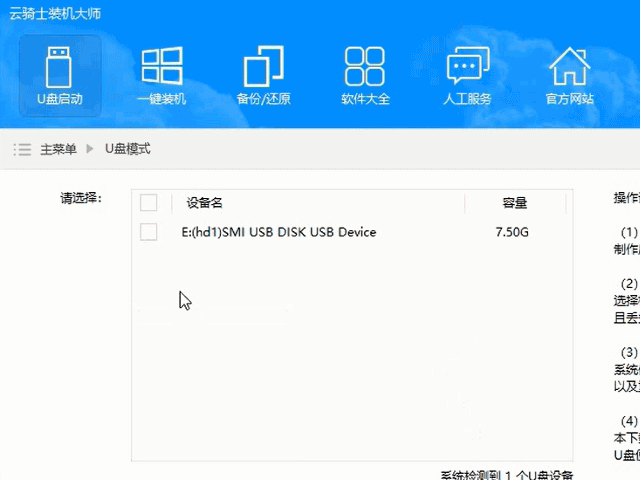Screen dimensions: 640x480
Task: Open 备份/还原 backup and restore
Action: [x=264, y=76]
